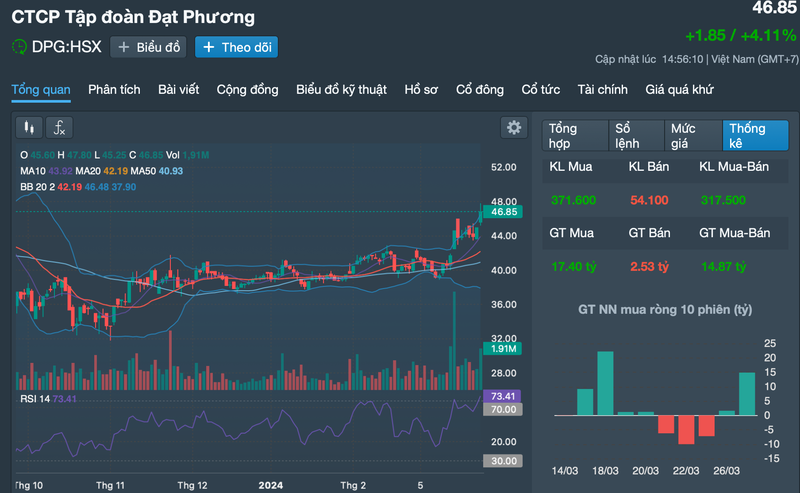The image size is (800, 493).
Task: Click the GT NN mua ròng 10 phiên title
Action: (x=665, y=310)
